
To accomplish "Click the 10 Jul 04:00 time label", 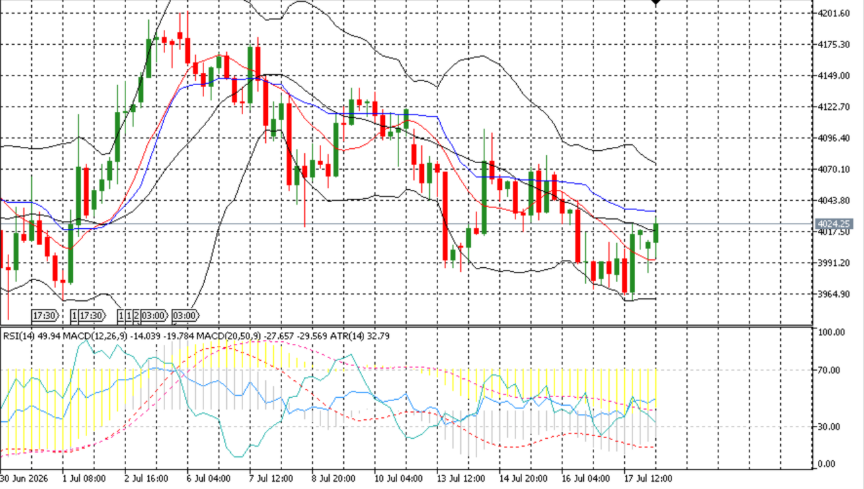I will coord(398,479).
